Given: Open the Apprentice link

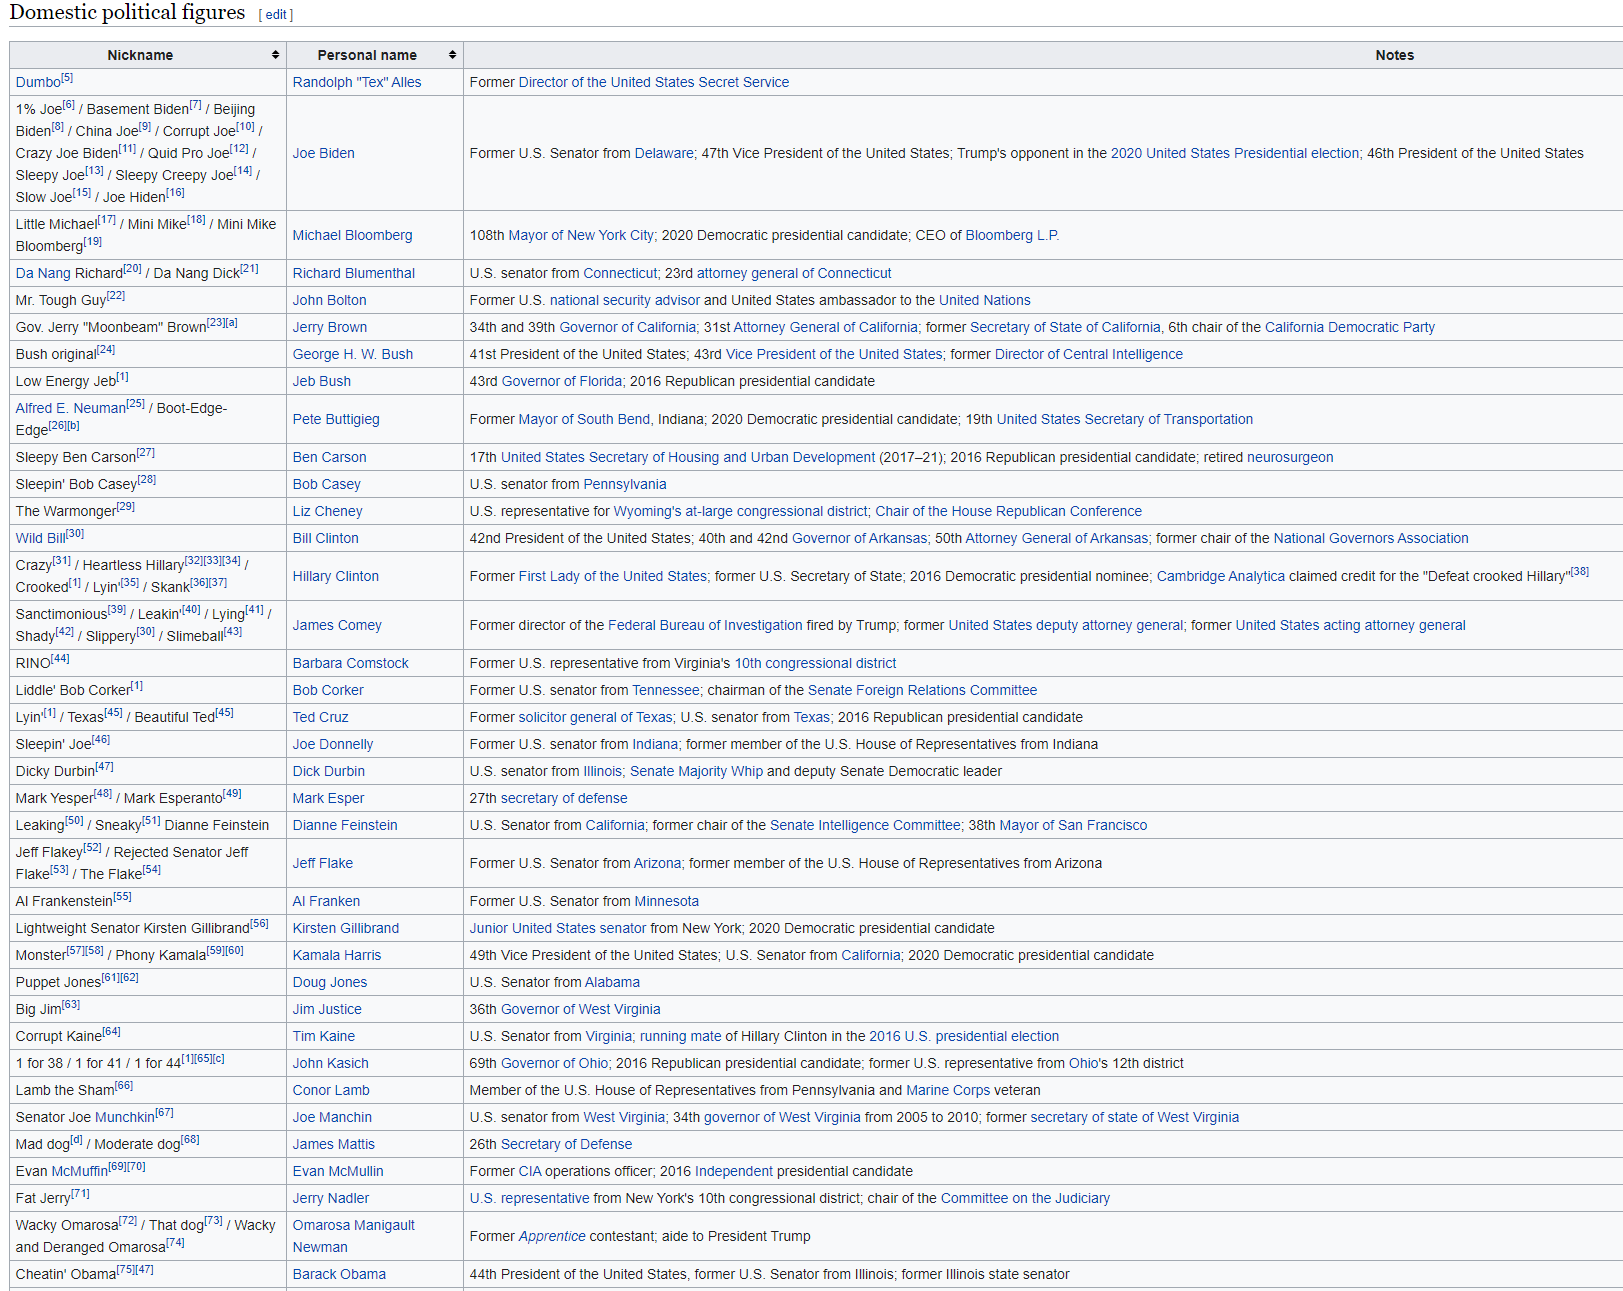Looking at the screenshot, I should [552, 1236].
